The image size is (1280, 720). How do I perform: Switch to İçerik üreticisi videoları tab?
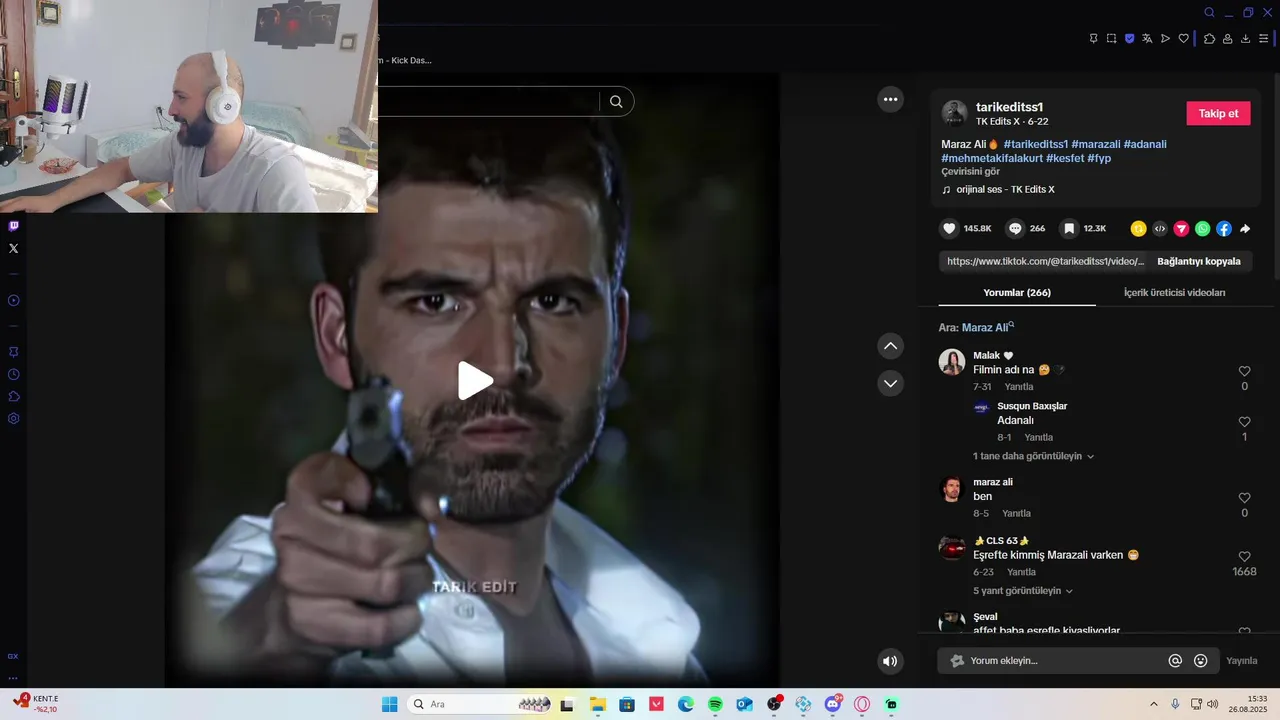click(1174, 292)
